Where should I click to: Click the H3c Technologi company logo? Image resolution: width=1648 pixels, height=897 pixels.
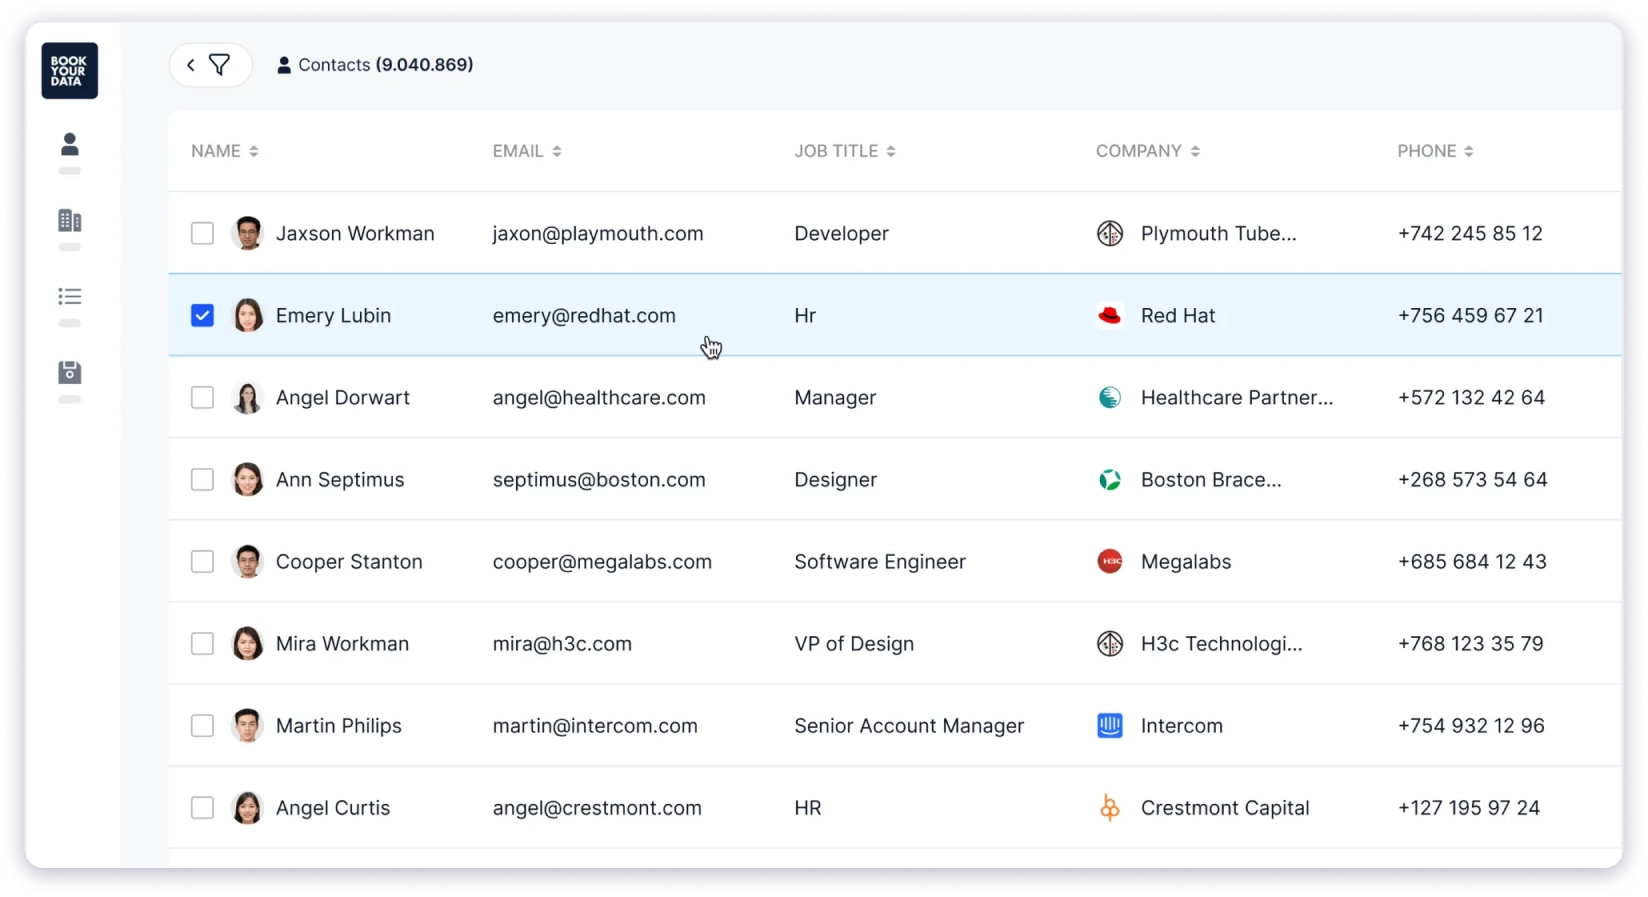[1109, 643]
